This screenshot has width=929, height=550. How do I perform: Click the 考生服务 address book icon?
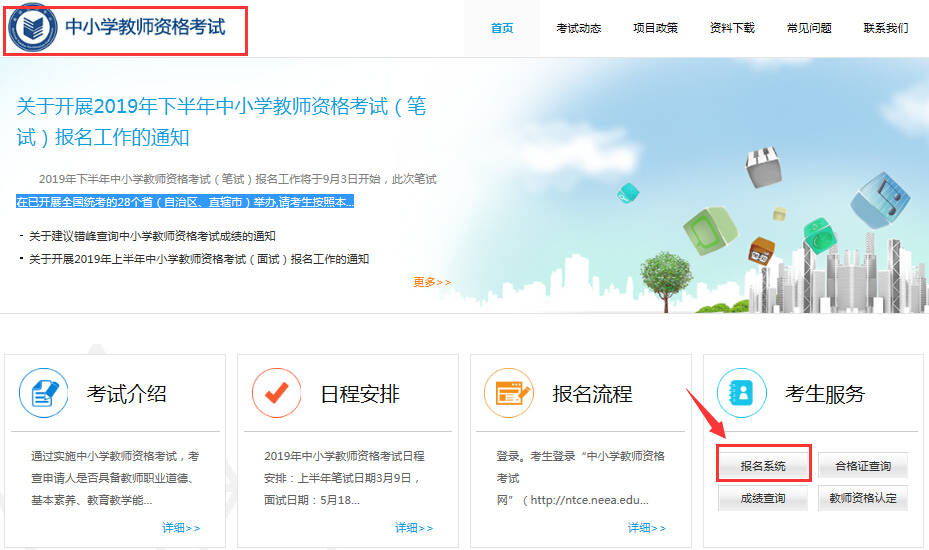741,393
